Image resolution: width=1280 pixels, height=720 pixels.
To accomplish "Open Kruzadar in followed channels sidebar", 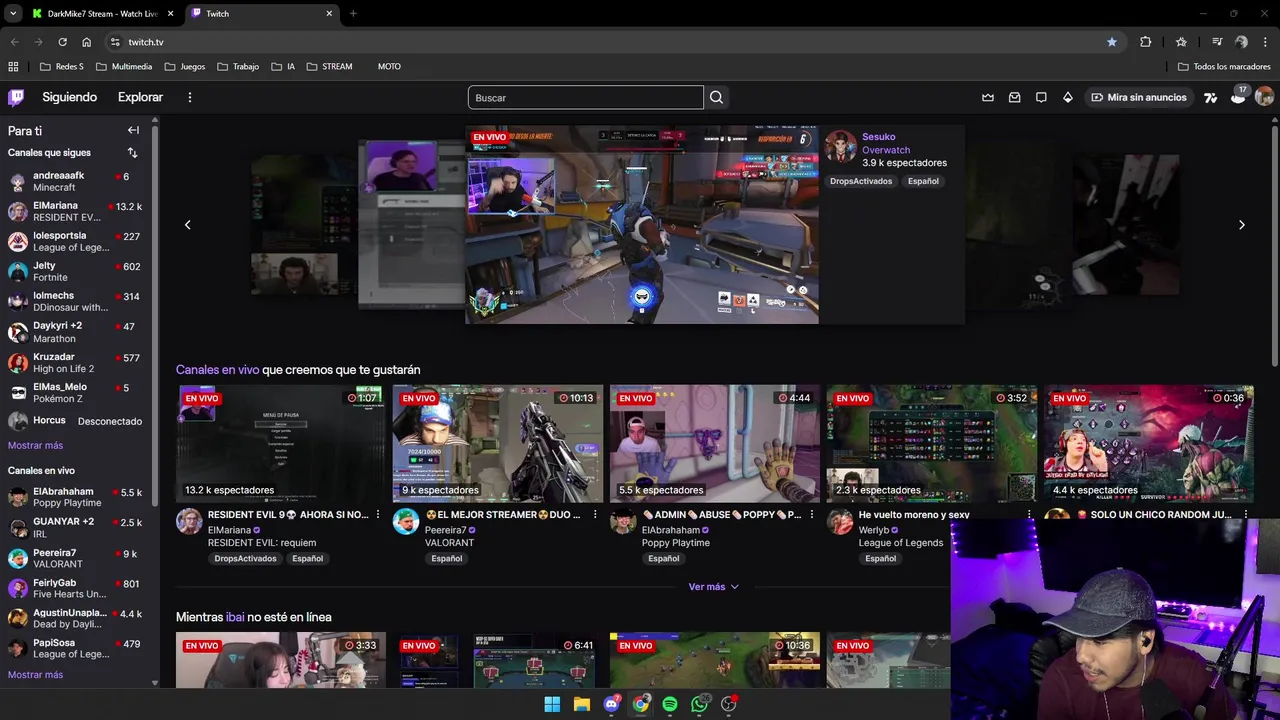I will [x=75, y=363].
